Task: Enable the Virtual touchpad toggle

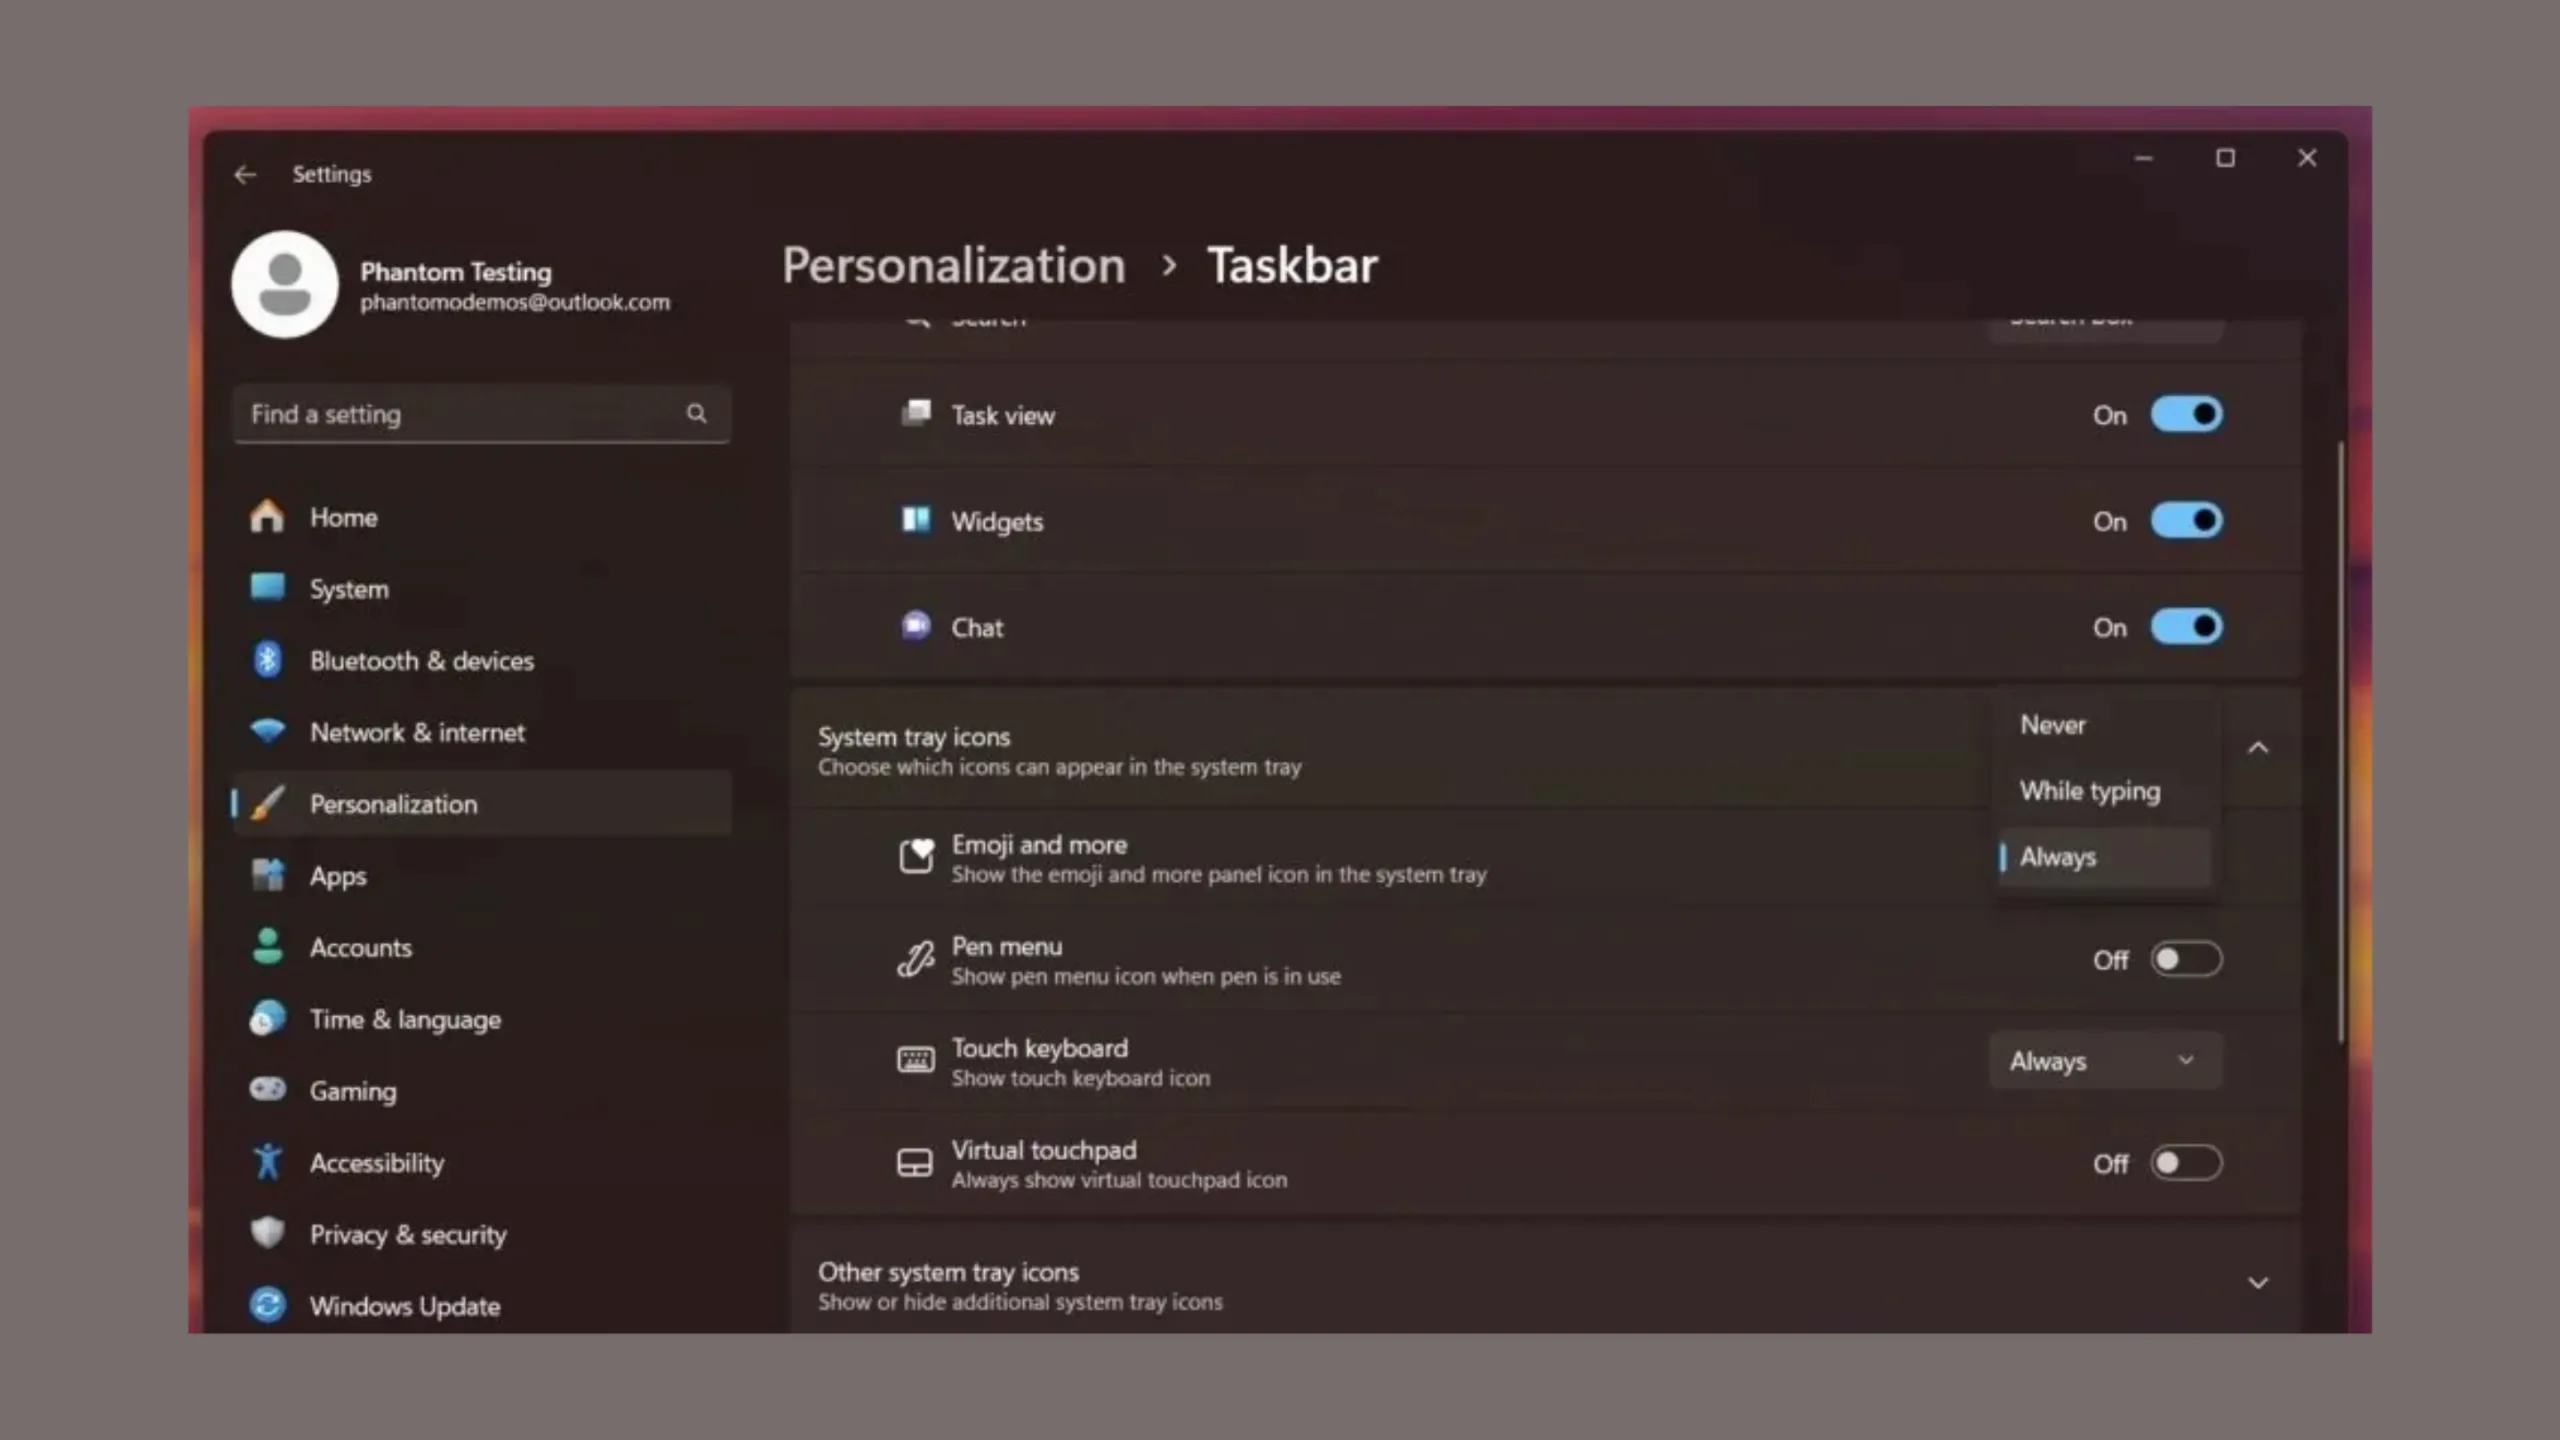Action: 2187,1163
